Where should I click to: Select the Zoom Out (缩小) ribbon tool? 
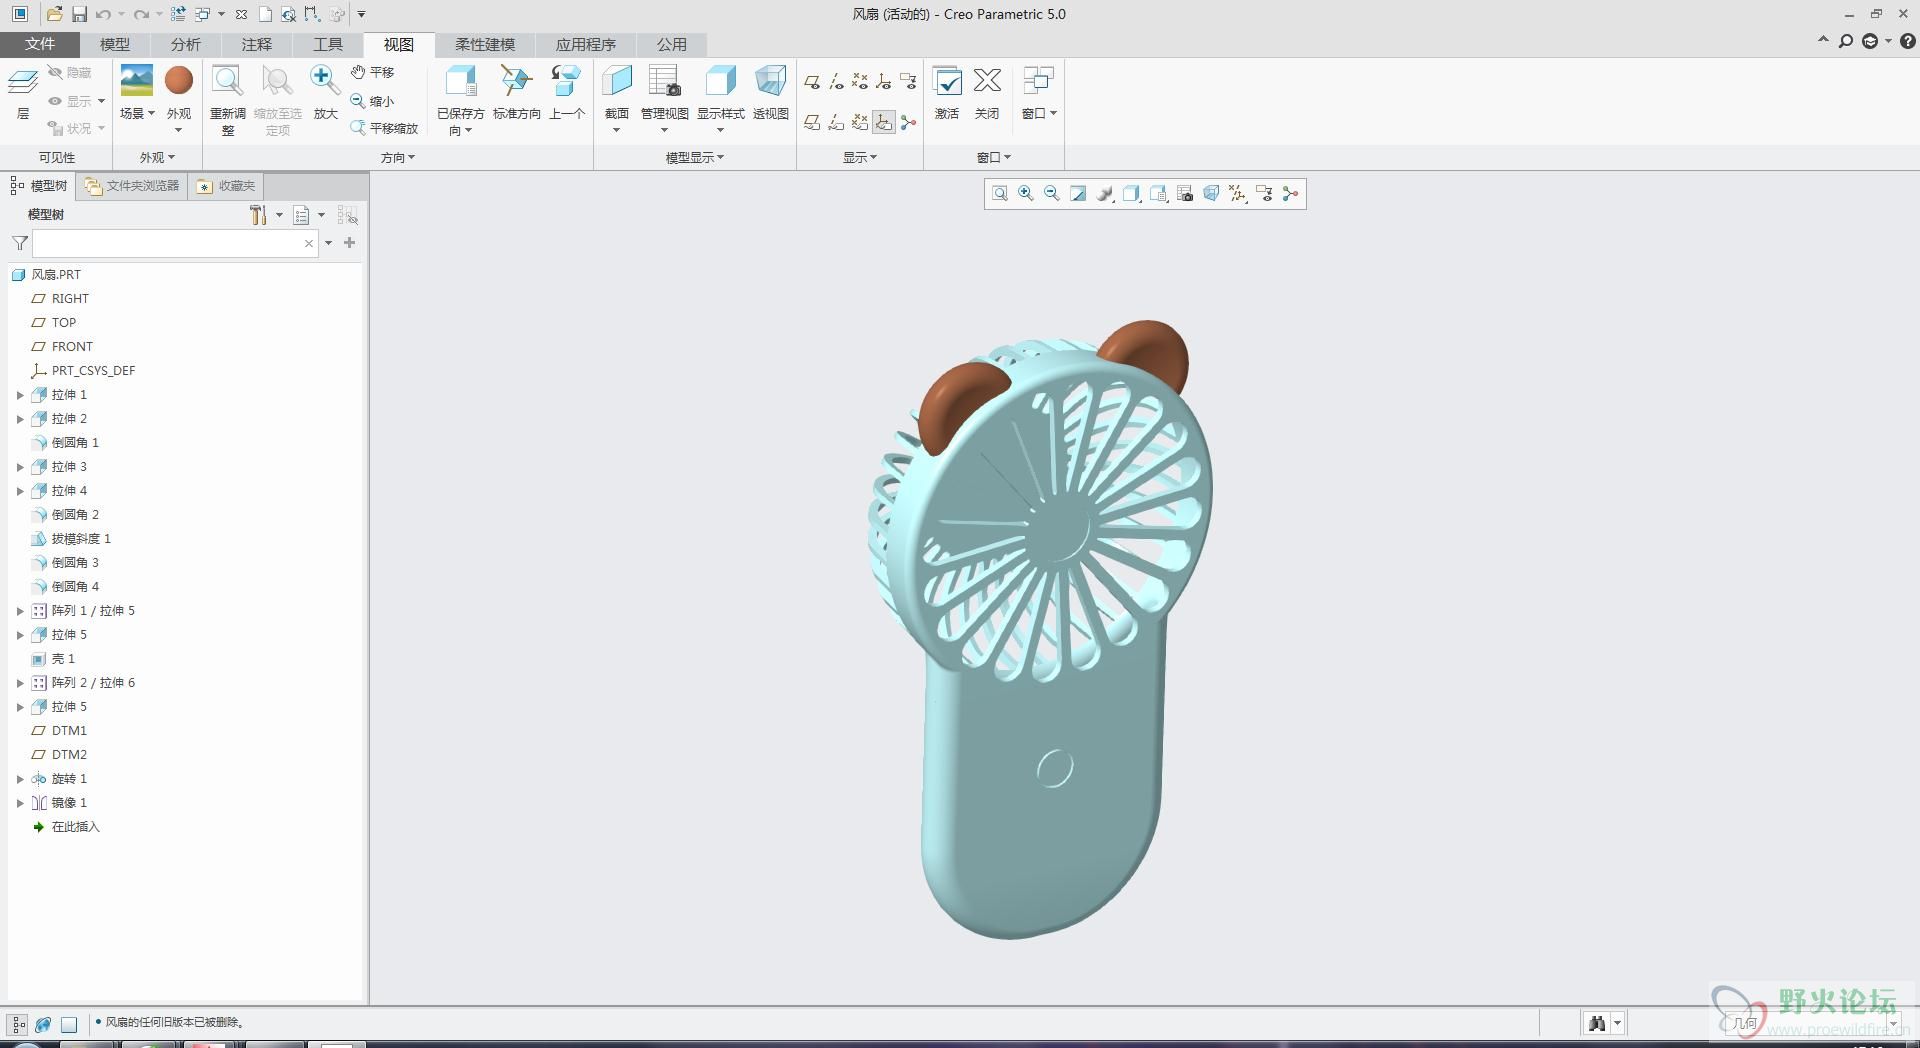pos(373,101)
